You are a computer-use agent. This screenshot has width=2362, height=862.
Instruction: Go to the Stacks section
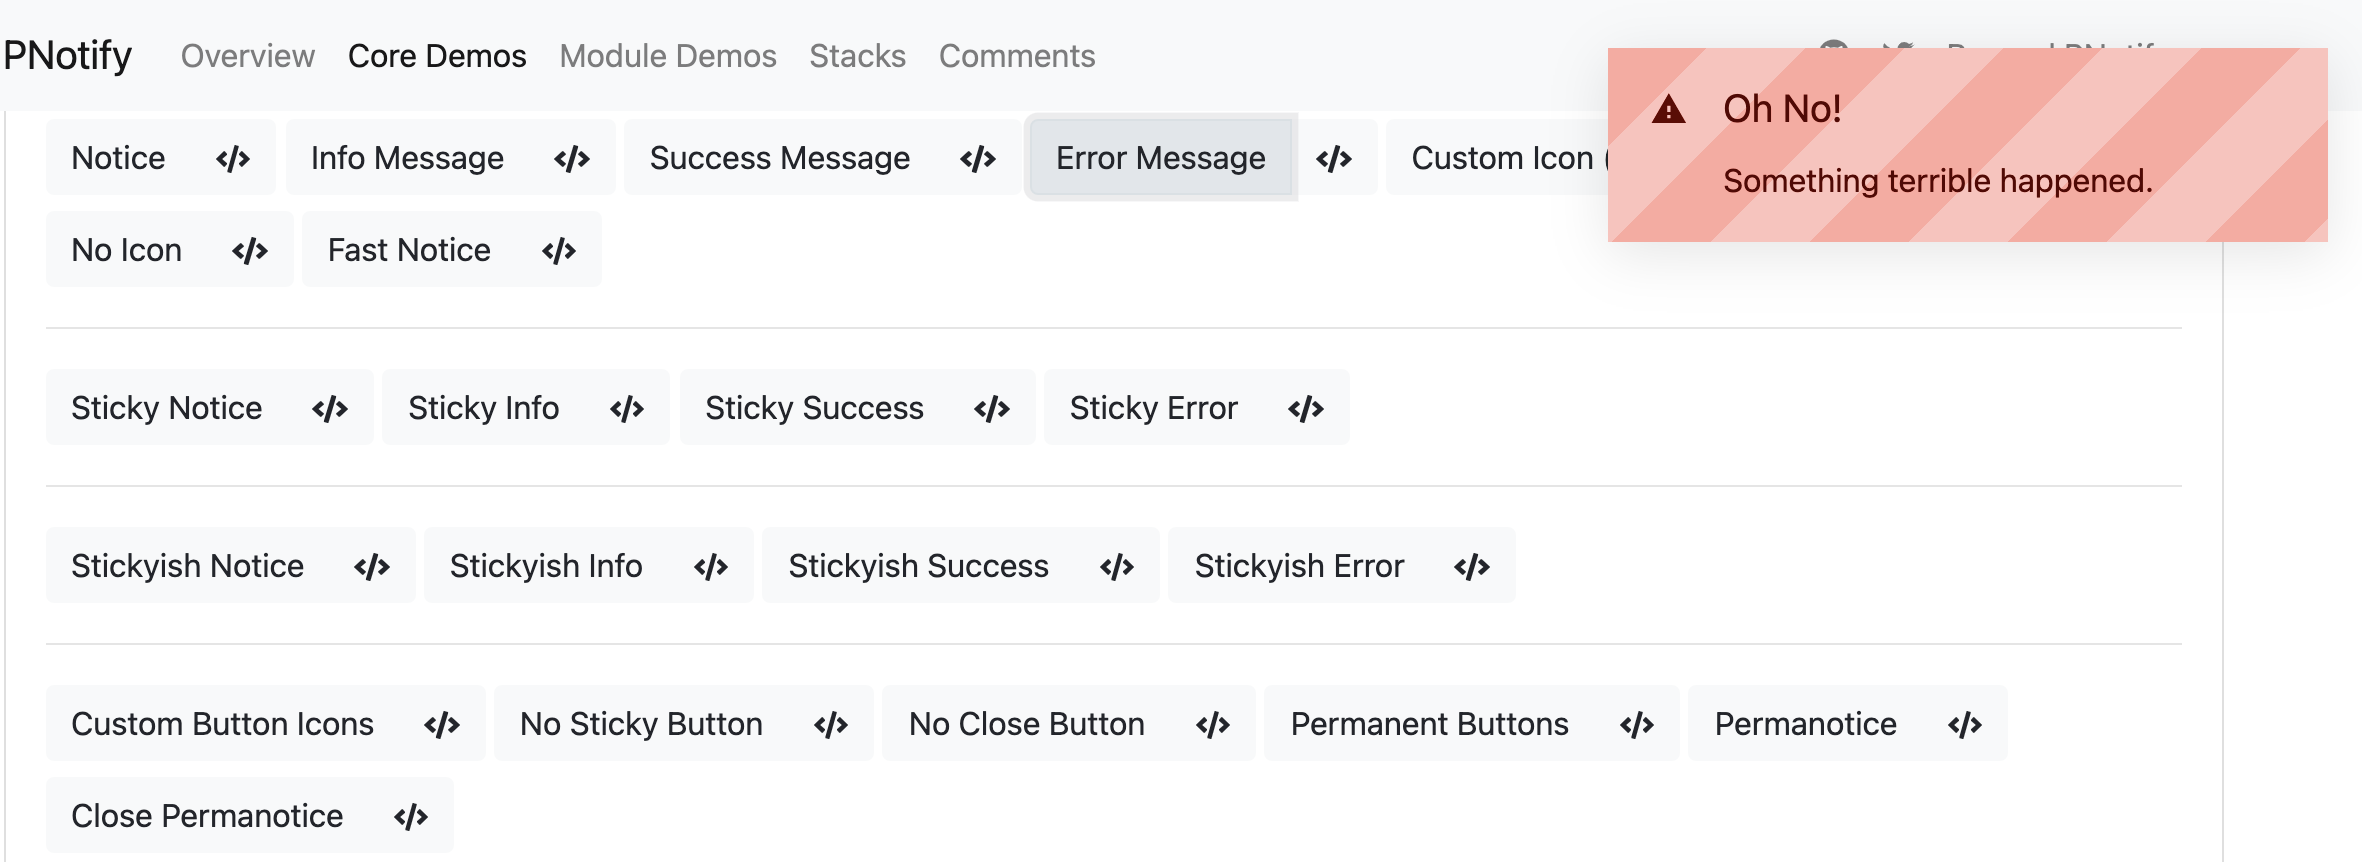pyautogui.click(x=858, y=56)
